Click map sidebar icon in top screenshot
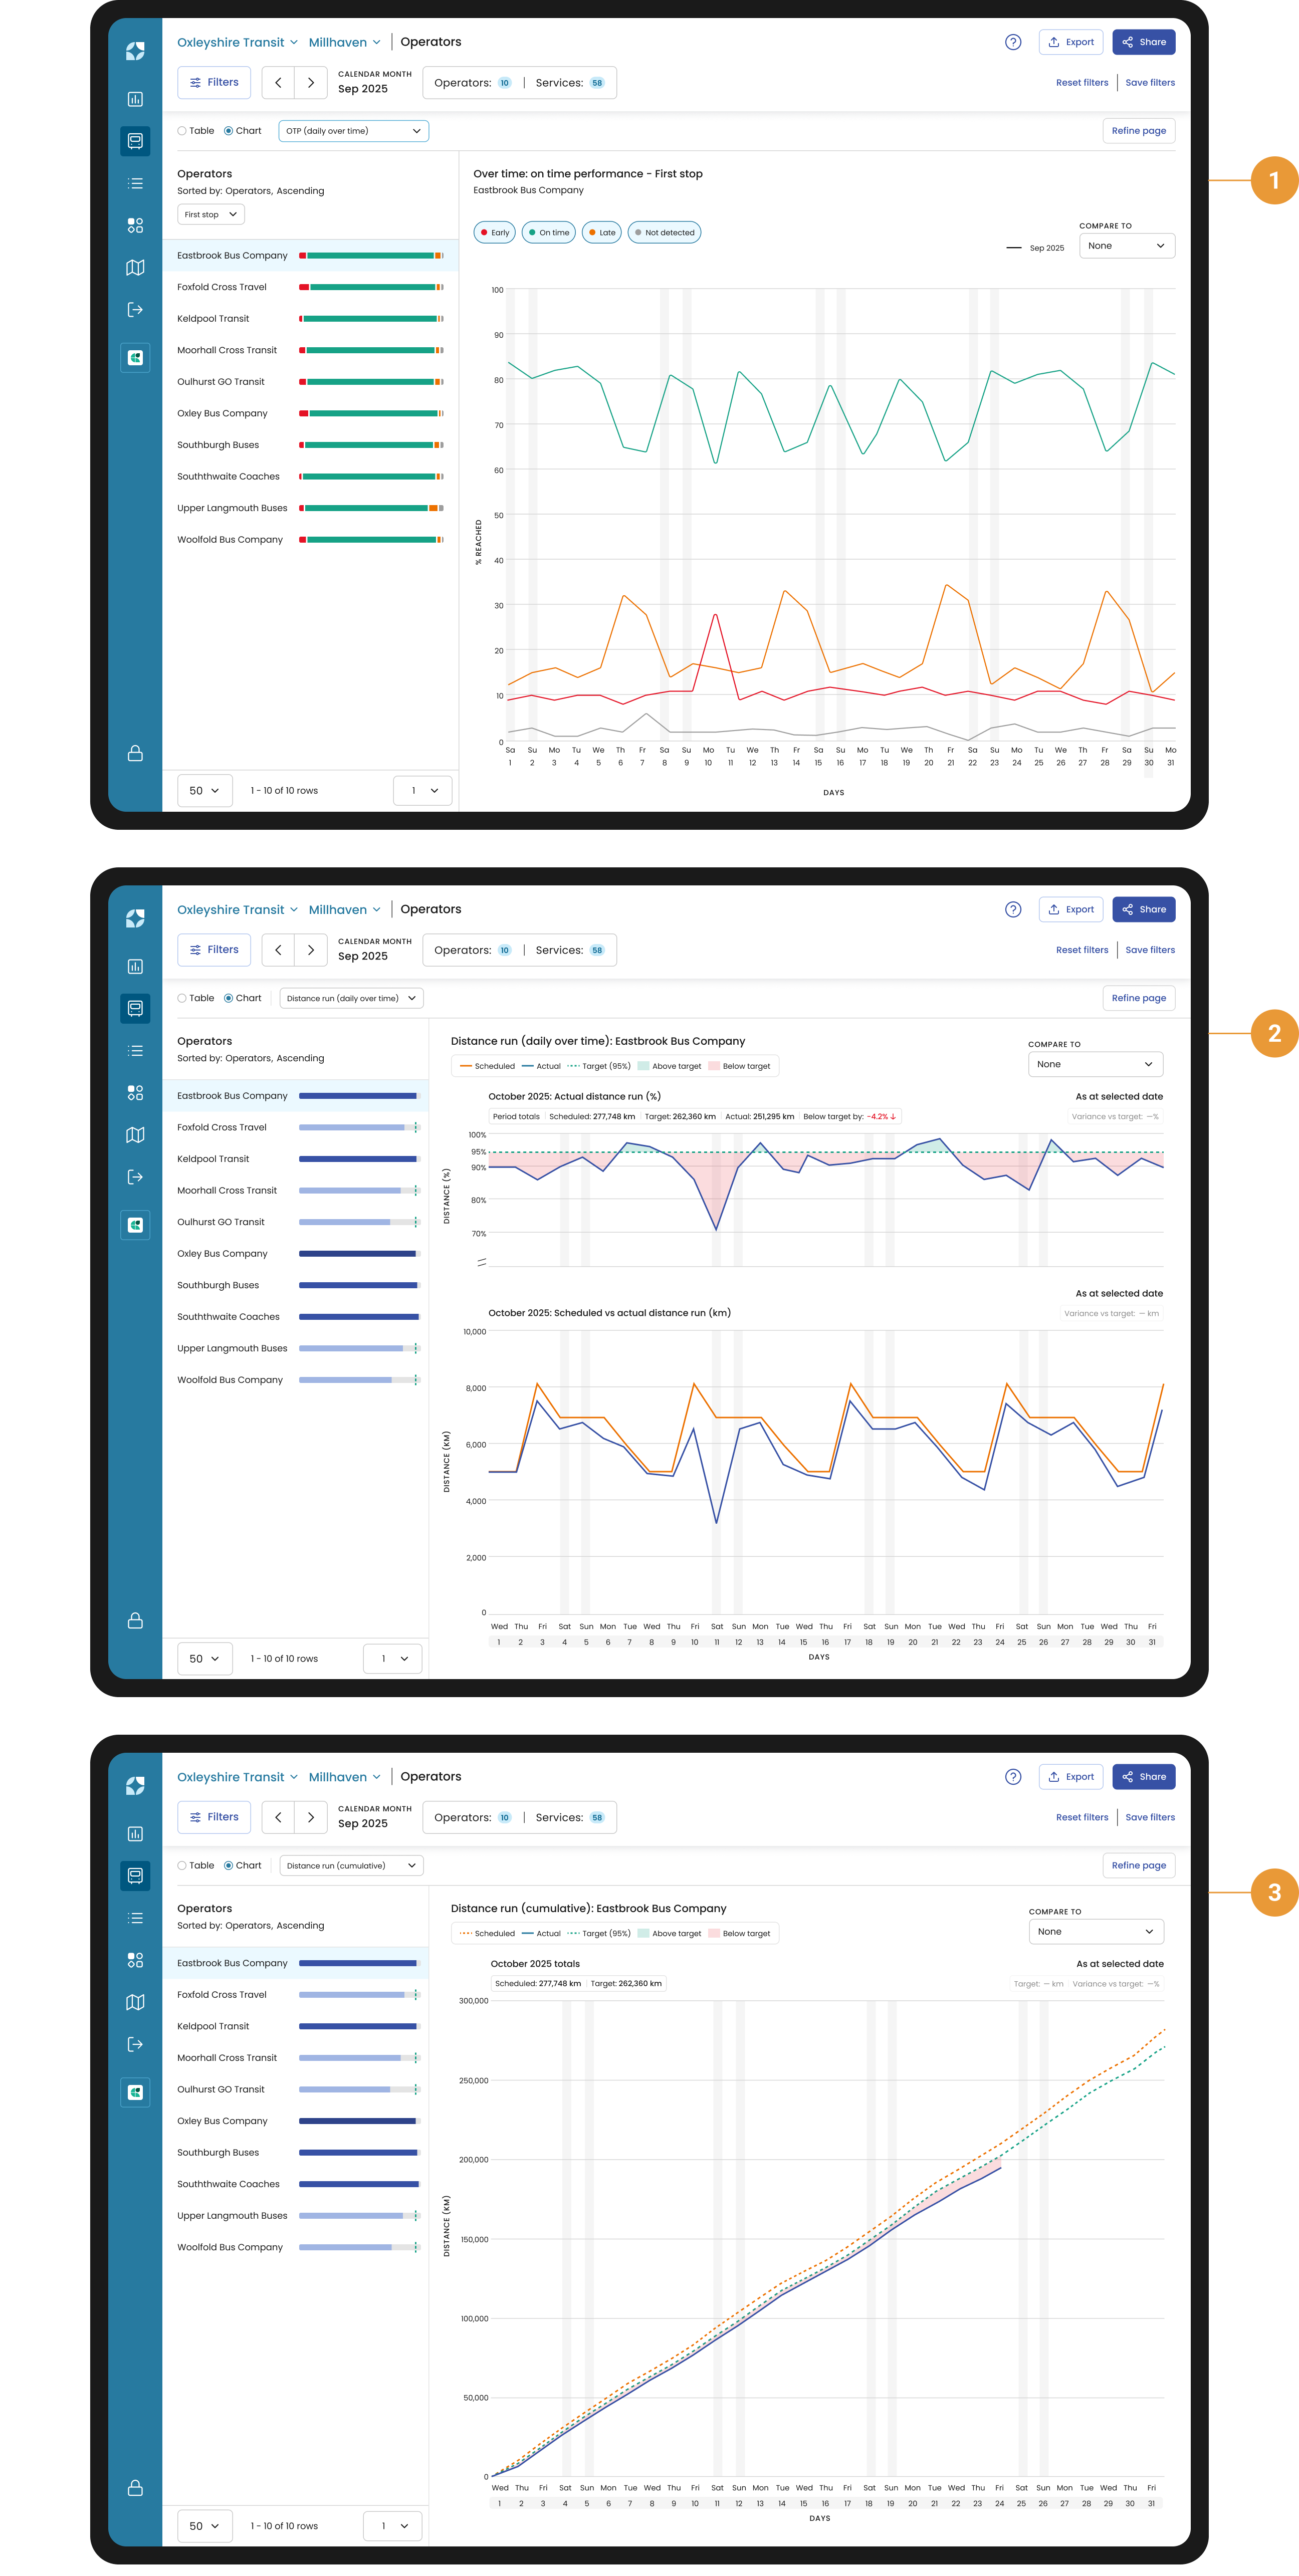The image size is (1299, 2576). 135,267
